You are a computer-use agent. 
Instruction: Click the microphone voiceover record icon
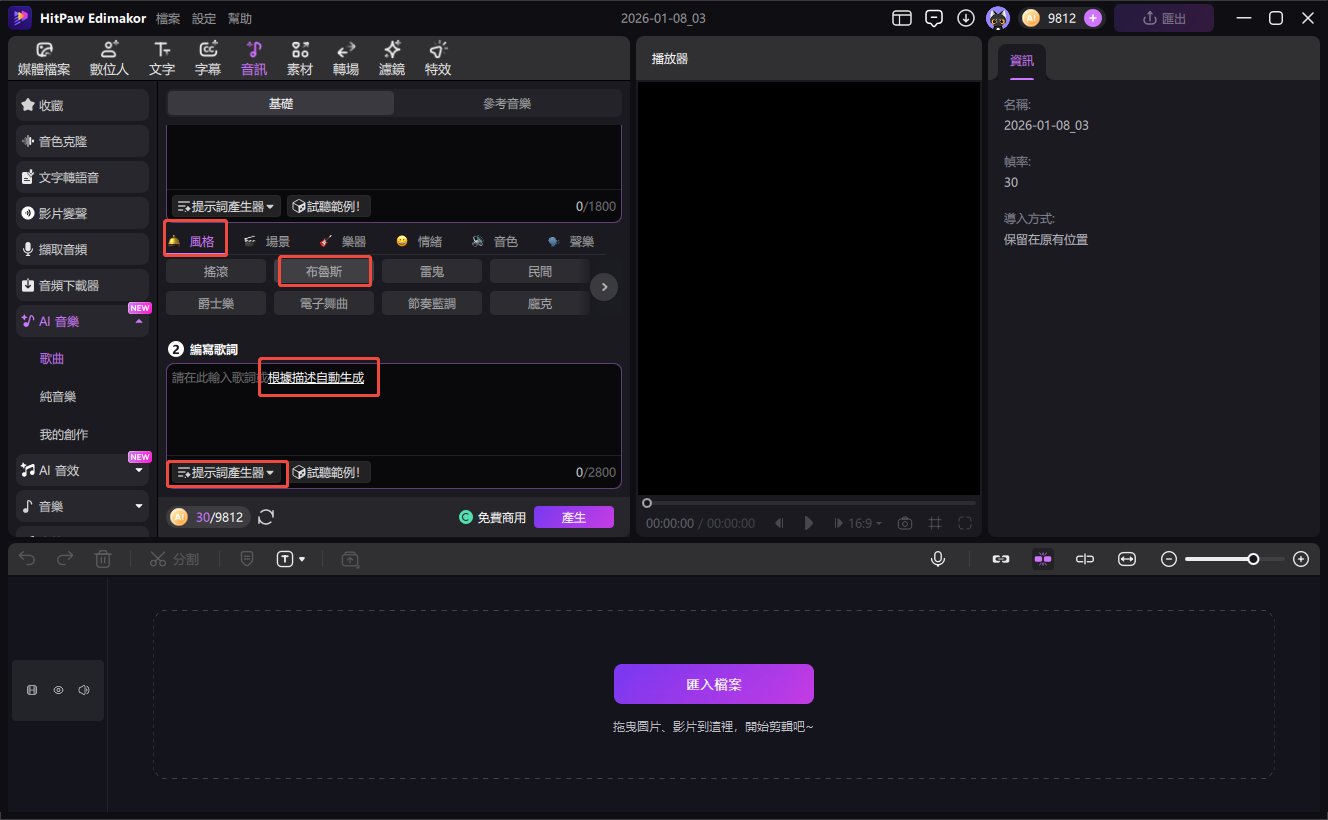pos(938,559)
